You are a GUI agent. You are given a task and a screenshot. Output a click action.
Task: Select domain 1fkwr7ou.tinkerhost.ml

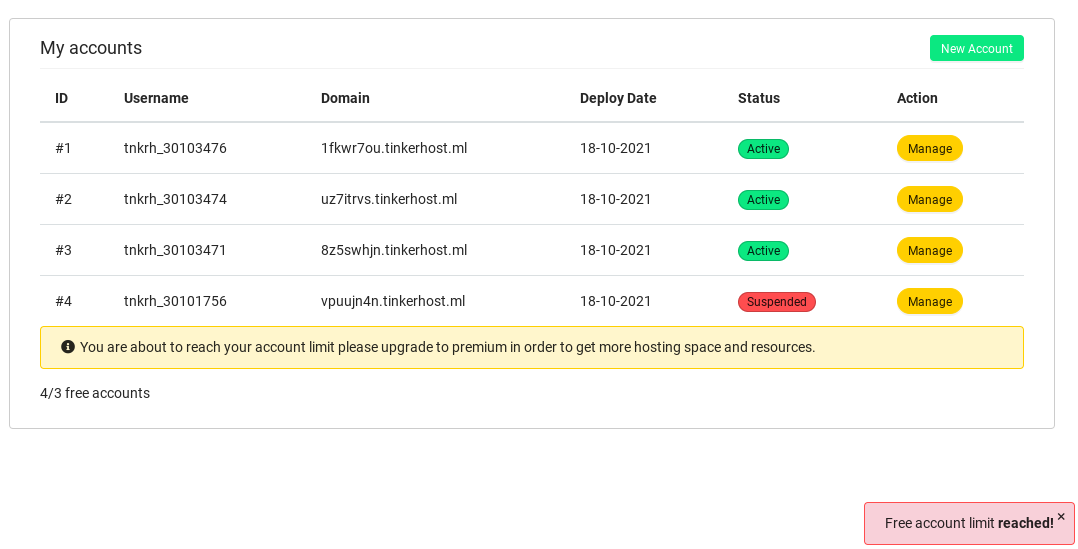[394, 148]
